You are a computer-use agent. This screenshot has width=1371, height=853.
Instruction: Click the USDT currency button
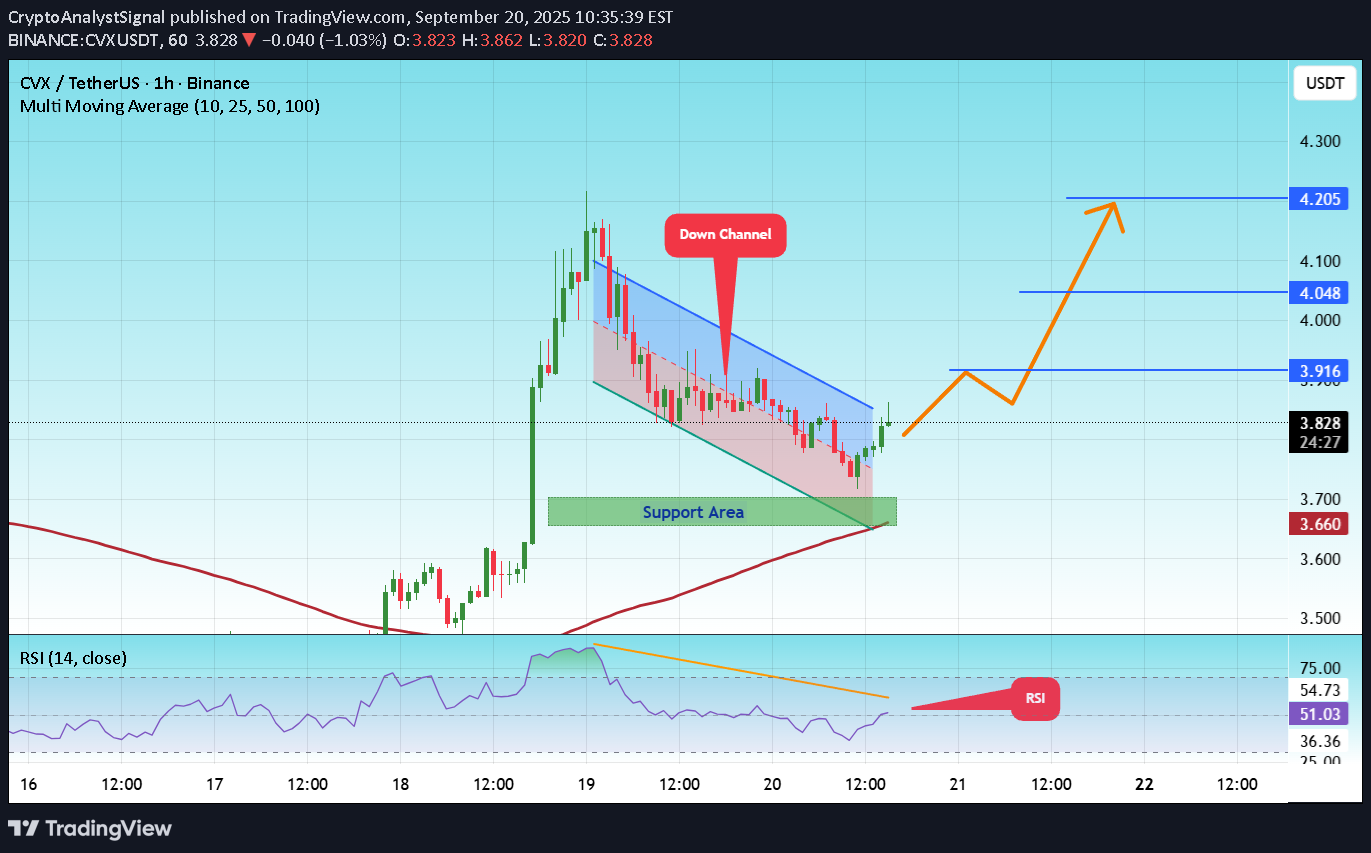1324,84
